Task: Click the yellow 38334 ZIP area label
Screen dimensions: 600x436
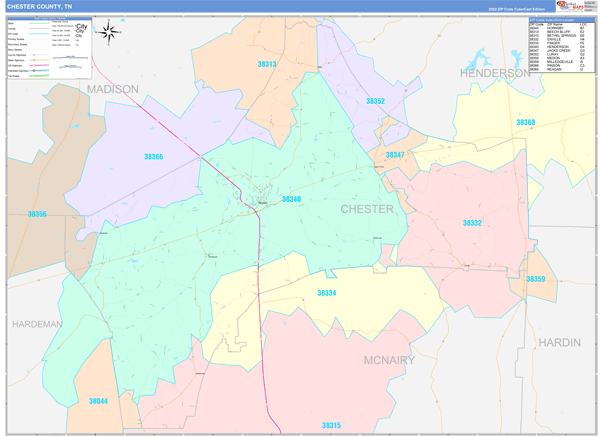Action: 326,293
